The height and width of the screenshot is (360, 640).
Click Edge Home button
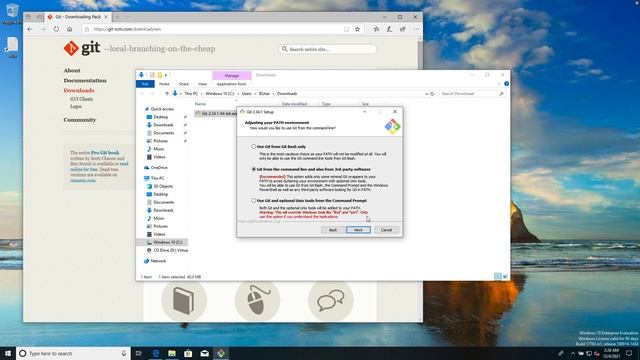(x=70, y=29)
